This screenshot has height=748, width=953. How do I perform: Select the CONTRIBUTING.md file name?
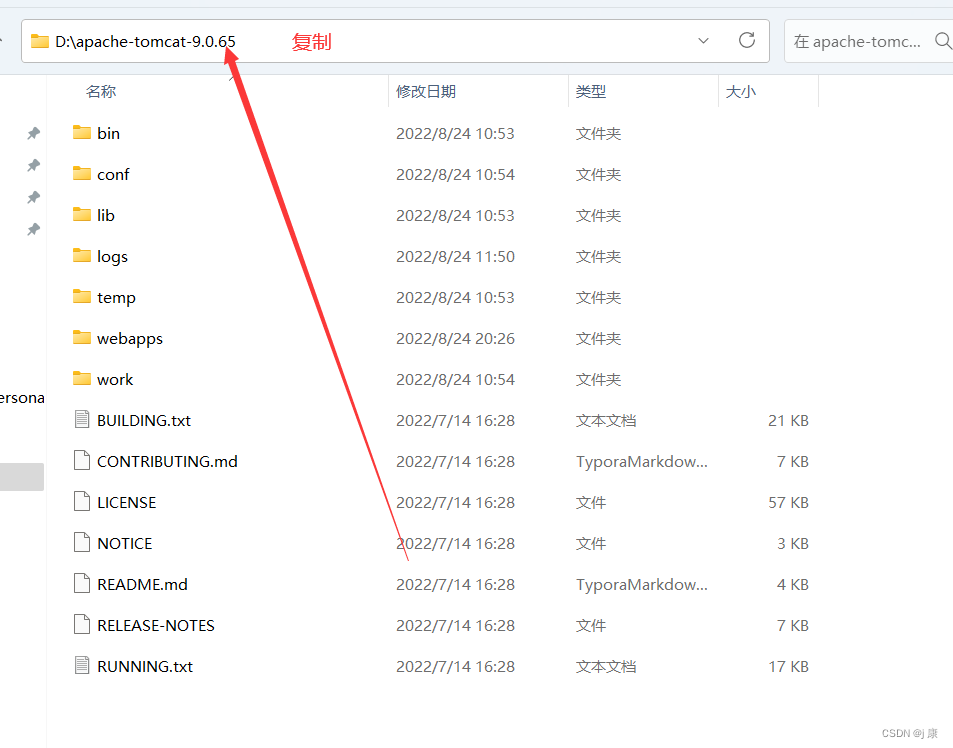167,461
